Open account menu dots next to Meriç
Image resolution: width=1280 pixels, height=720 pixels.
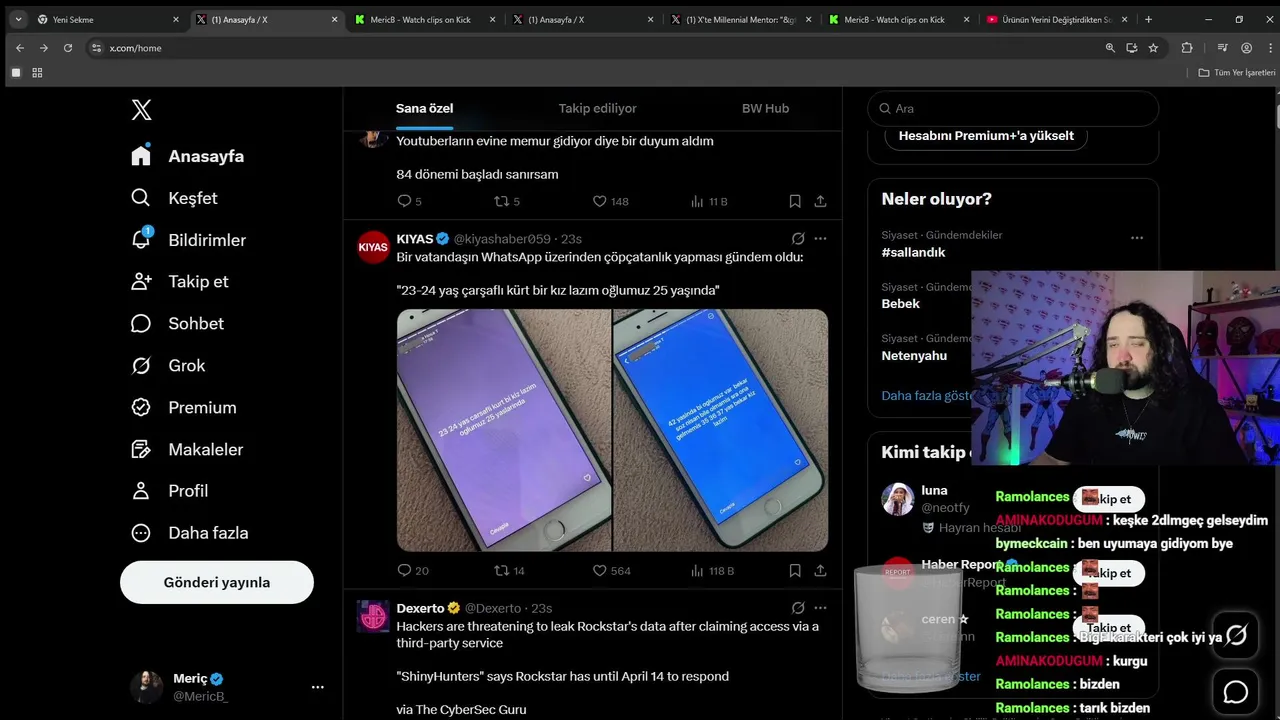(x=317, y=687)
